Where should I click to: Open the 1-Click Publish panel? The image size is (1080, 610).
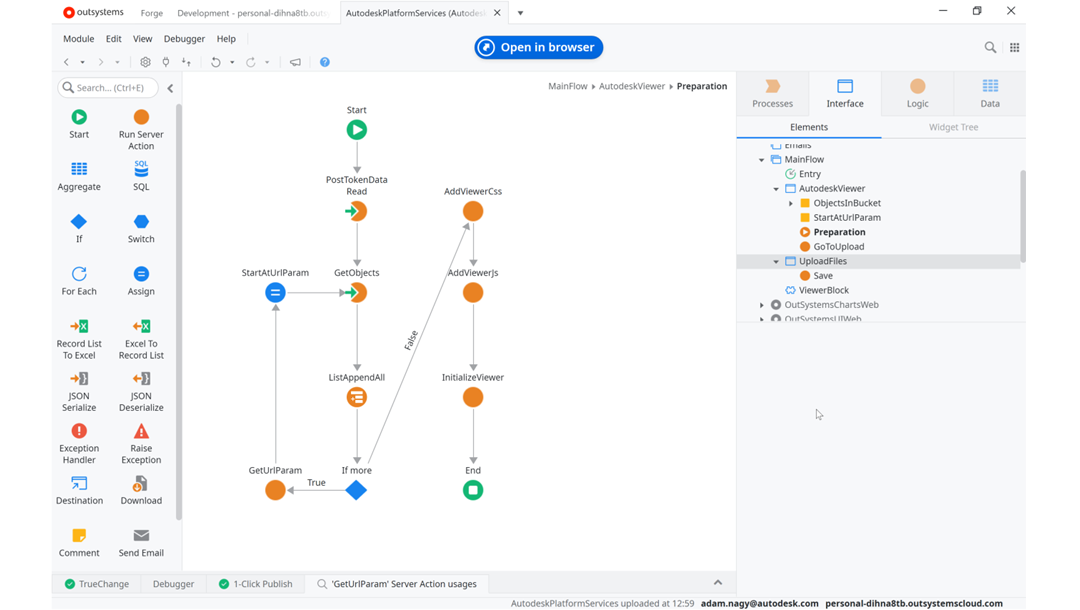tap(255, 584)
